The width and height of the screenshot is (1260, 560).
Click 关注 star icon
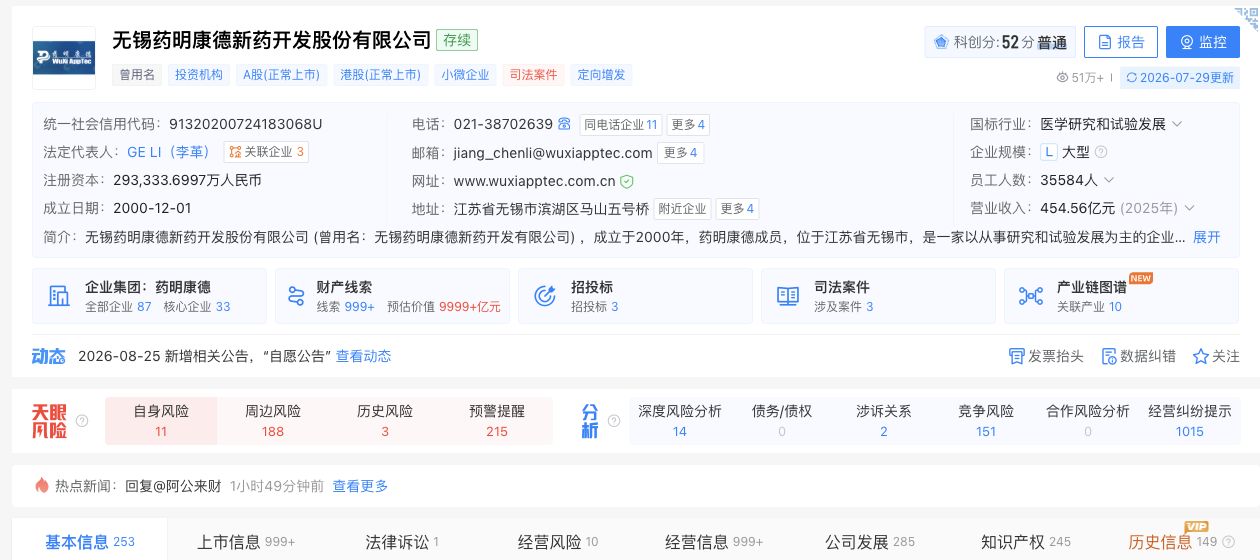click(x=1200, y=356)
